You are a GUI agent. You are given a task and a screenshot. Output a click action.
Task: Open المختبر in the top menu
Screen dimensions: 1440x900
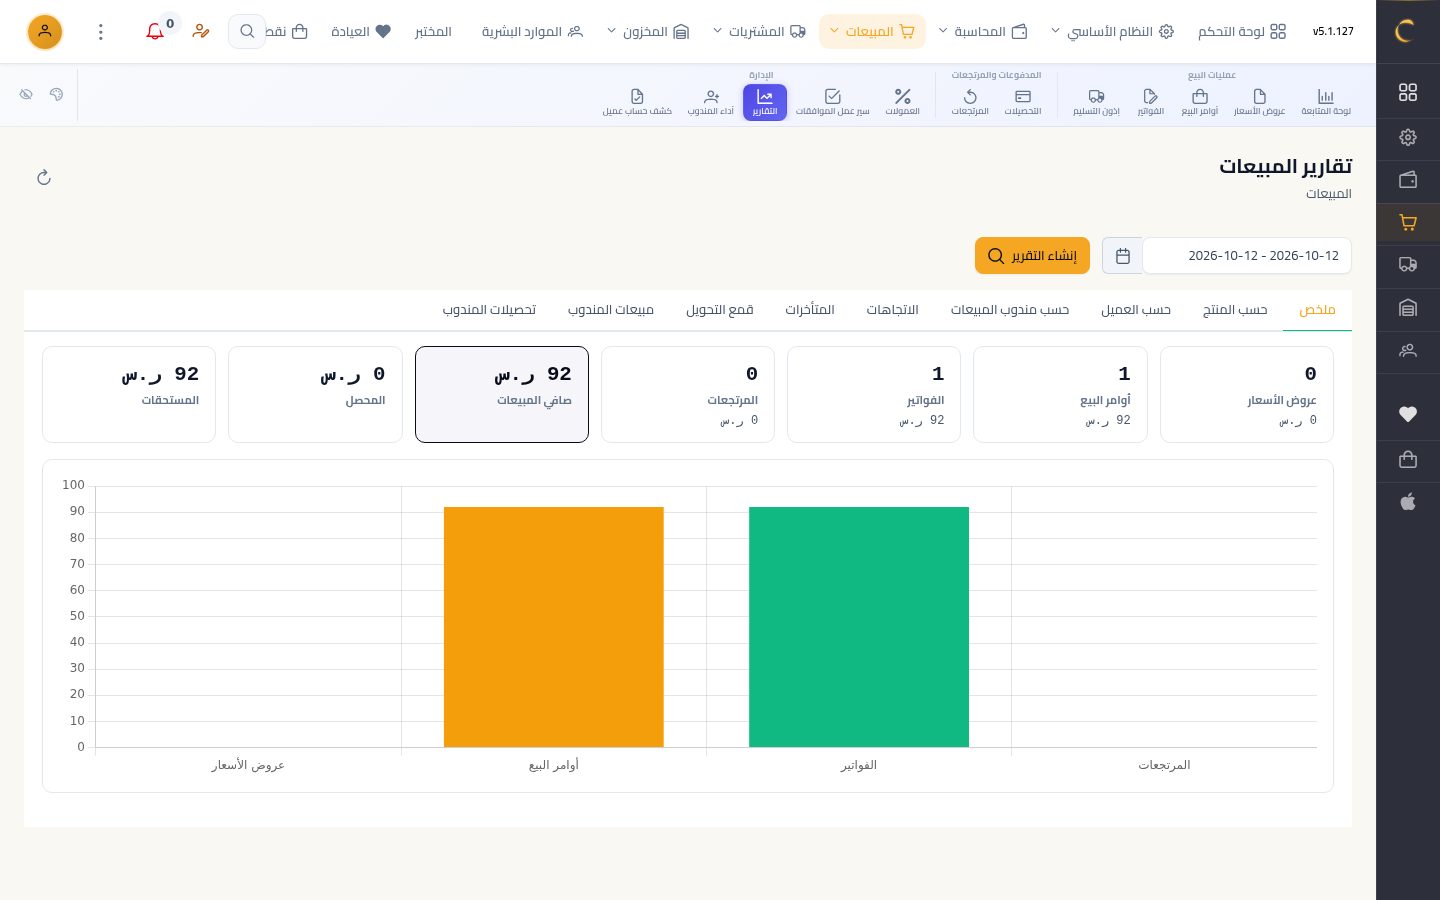pyautogui.click(x=433, y=32)
